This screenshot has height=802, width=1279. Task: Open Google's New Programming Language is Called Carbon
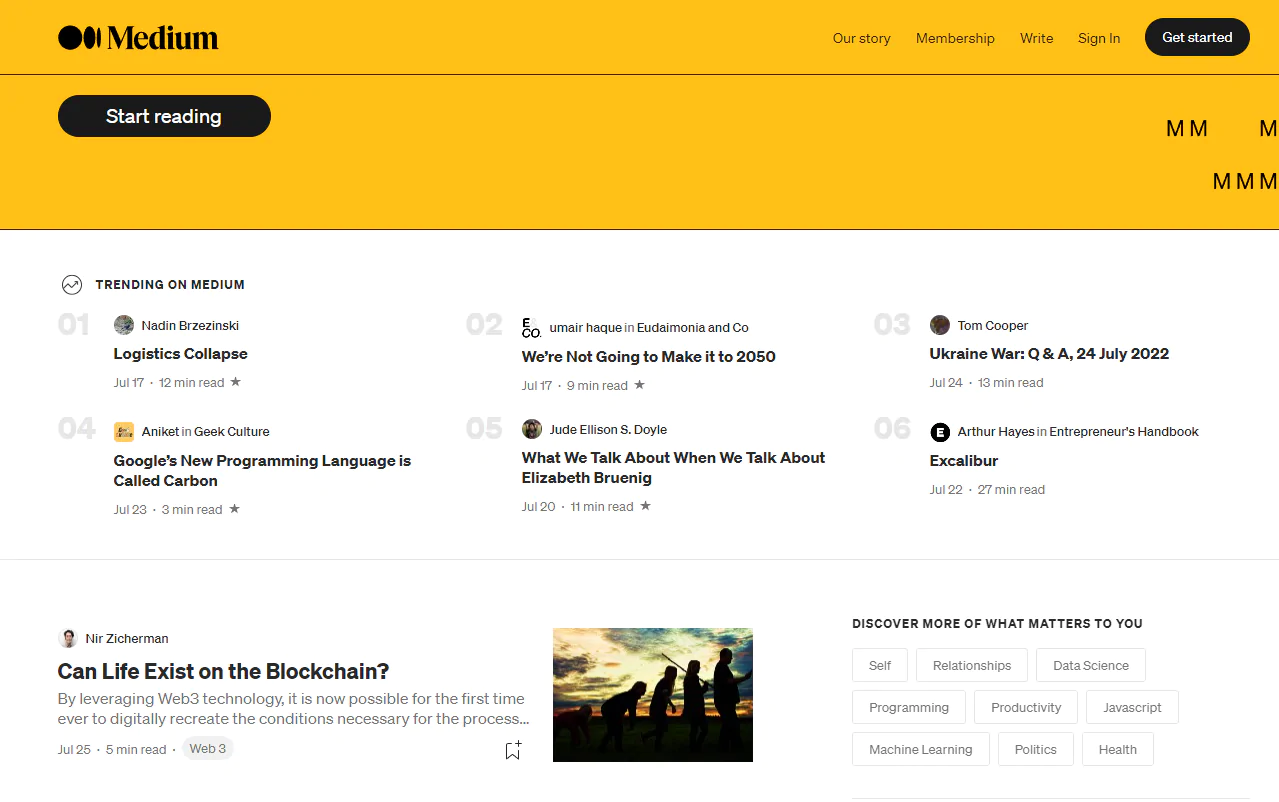(x=262, y=471)
